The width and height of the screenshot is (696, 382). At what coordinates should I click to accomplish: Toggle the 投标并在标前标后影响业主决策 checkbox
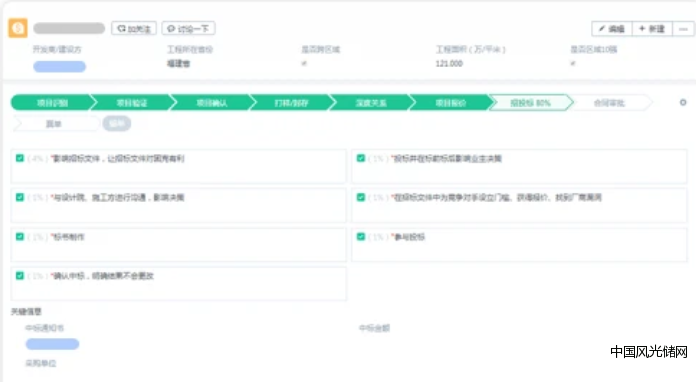pyautogui.click(x=361, y=158)
